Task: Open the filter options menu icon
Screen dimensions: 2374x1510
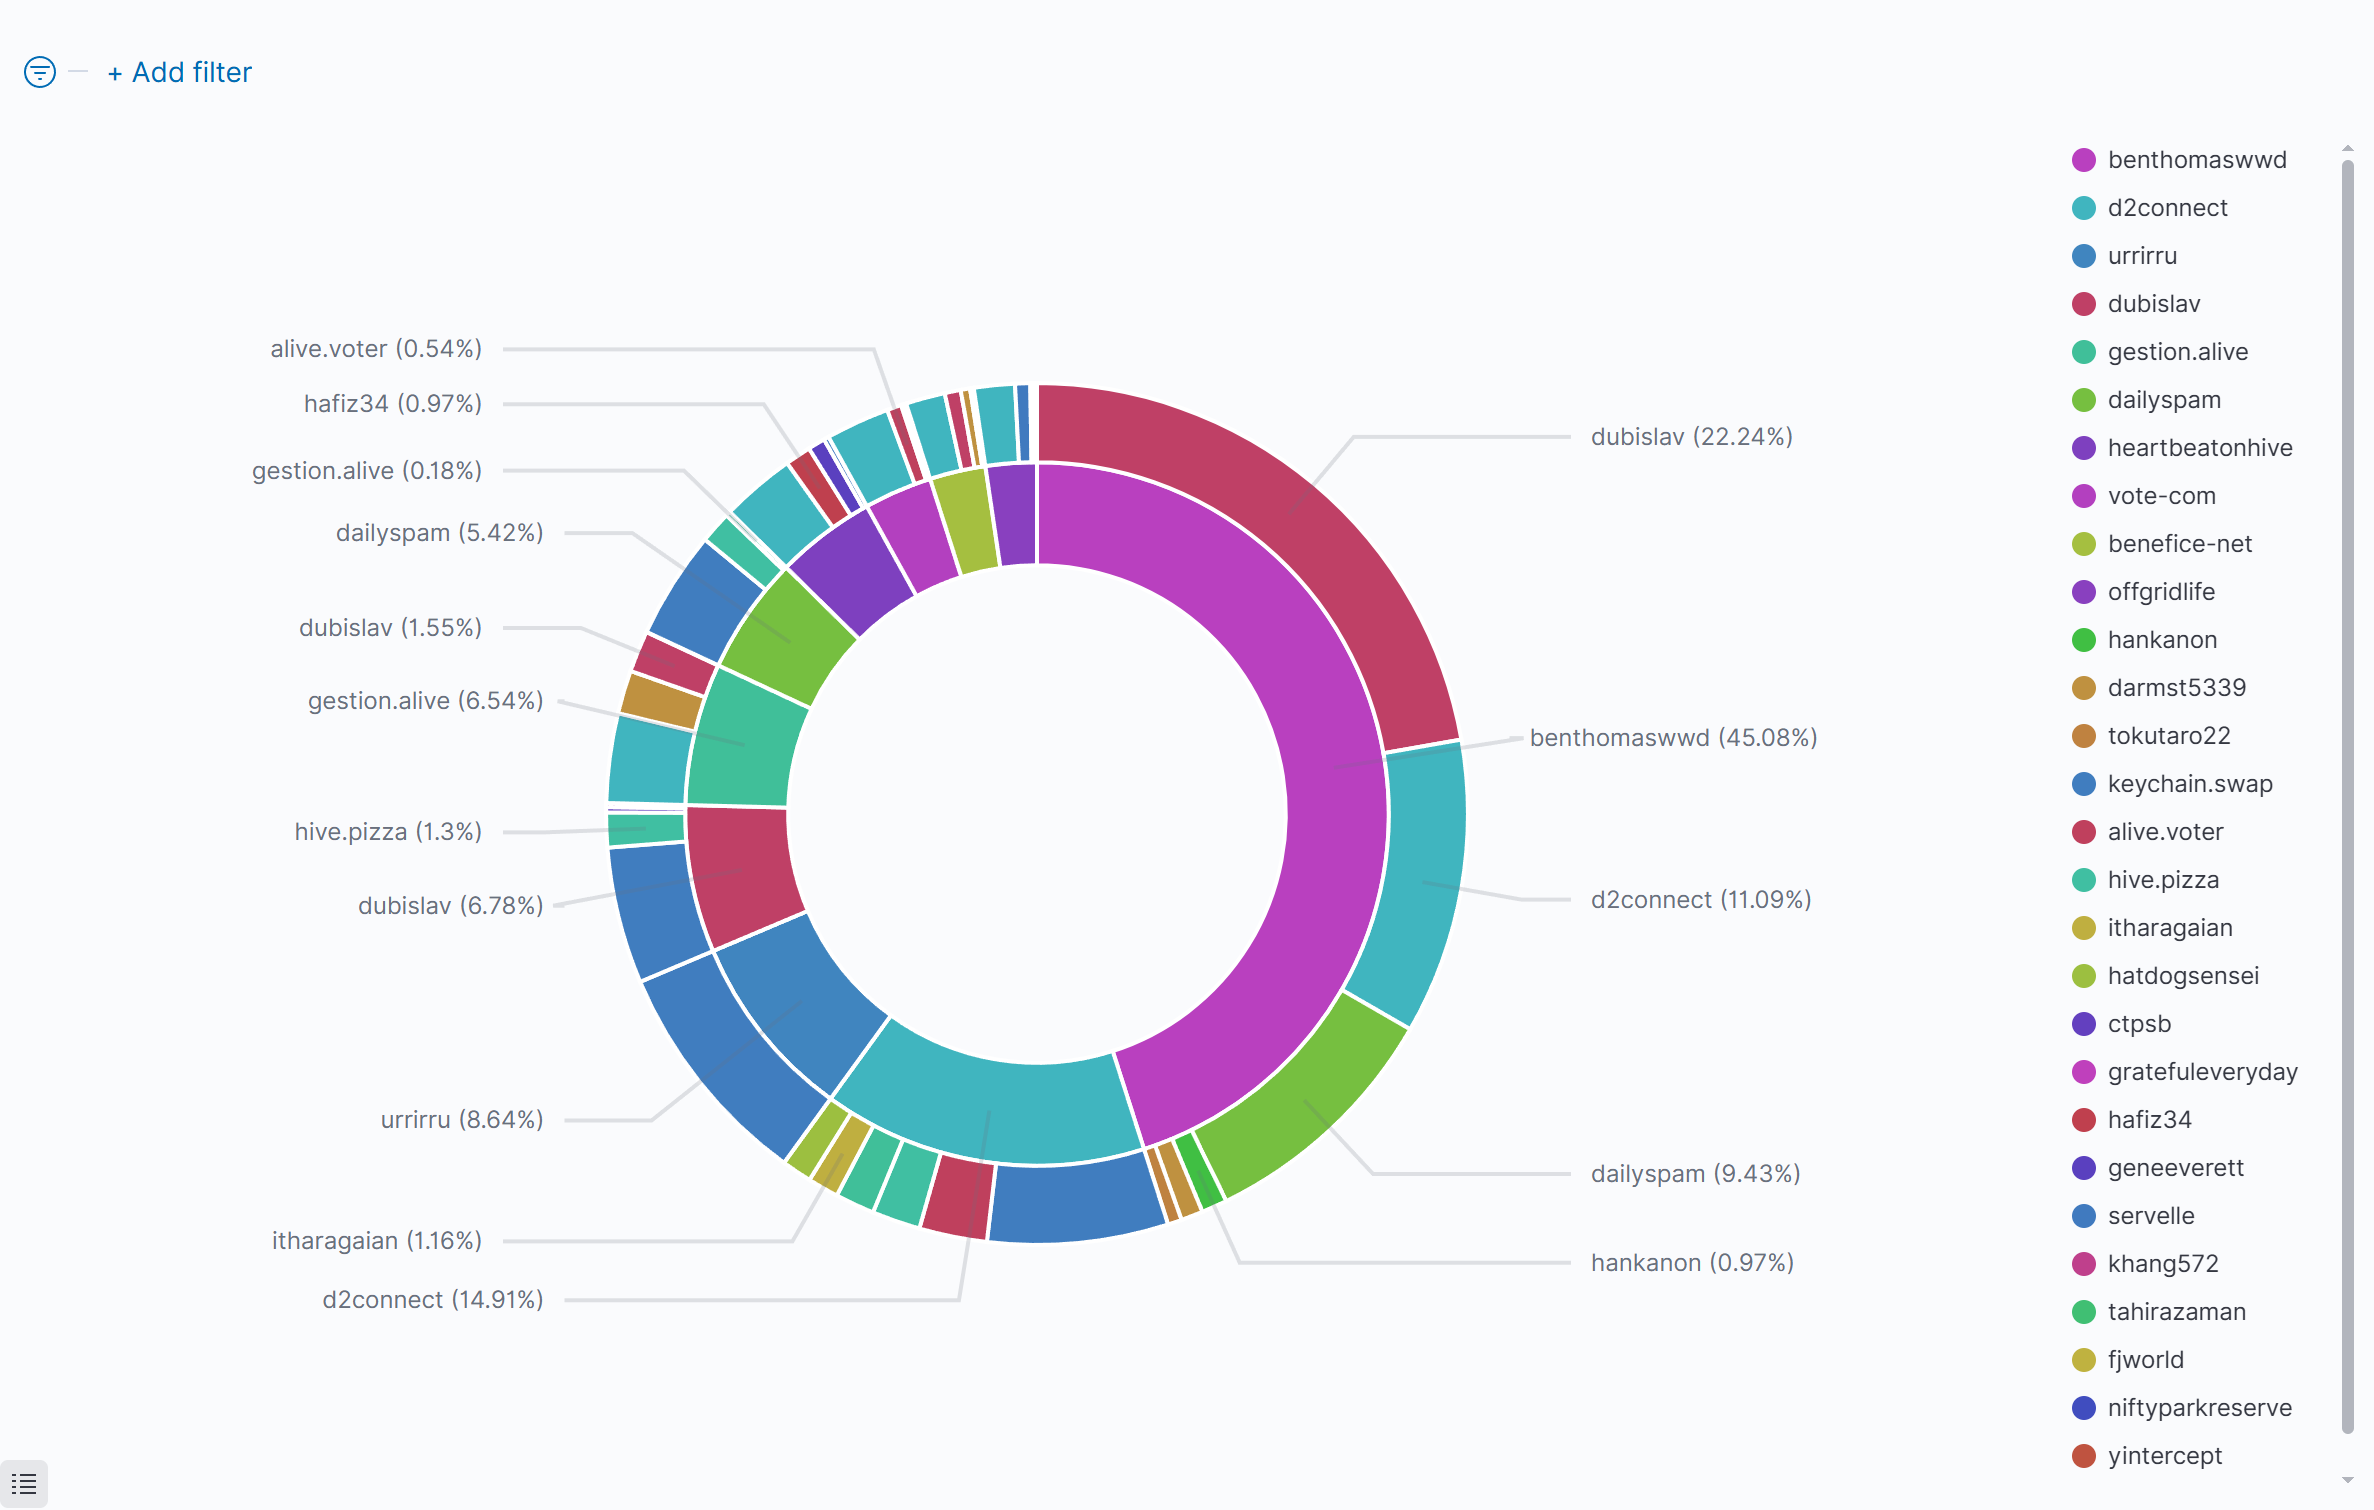Action: [x=40, y=72]
